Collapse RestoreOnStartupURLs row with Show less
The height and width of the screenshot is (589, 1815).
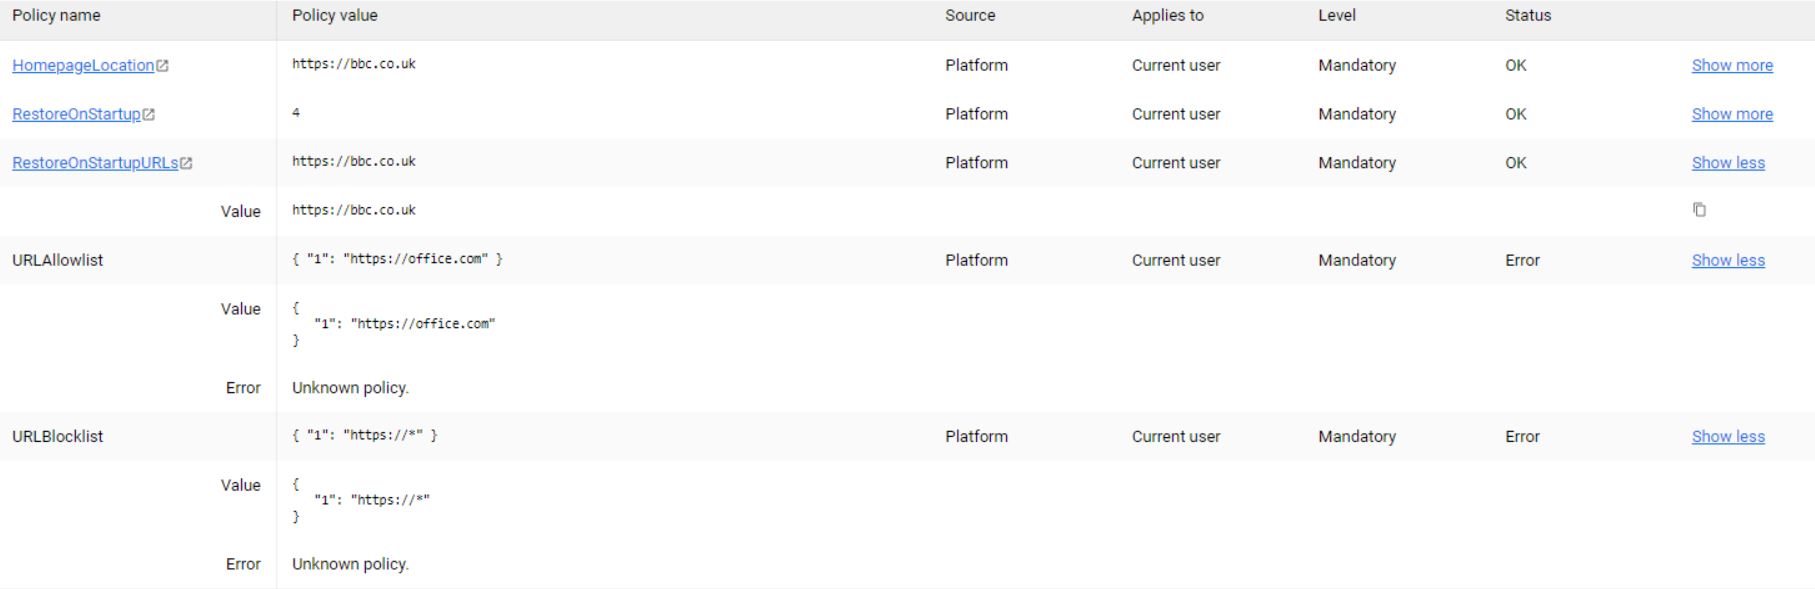[1728, 163]
